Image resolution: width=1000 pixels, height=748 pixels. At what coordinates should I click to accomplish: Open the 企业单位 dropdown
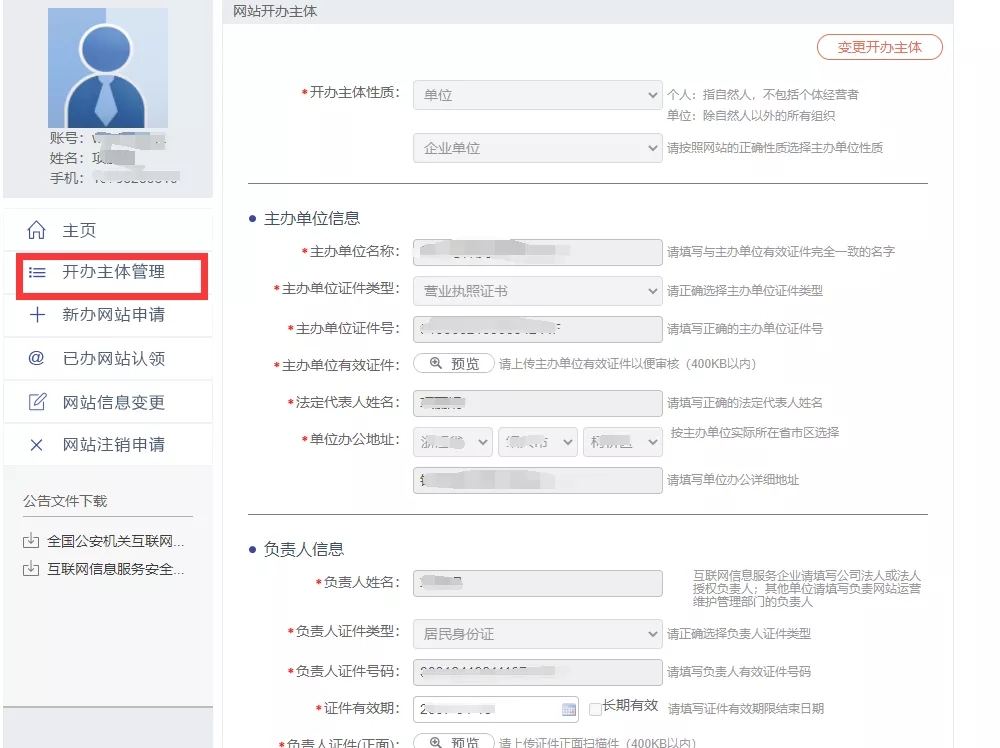(x=537, y=148)
